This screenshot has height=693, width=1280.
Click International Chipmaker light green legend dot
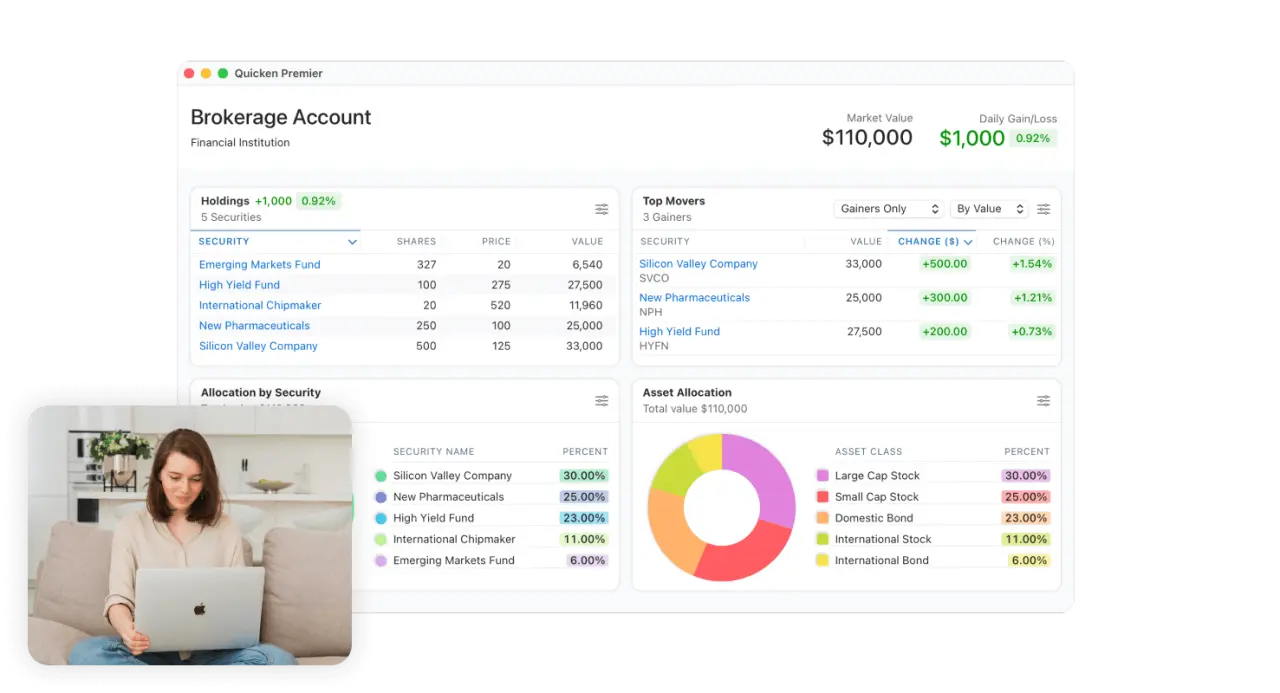click(381, 539)
